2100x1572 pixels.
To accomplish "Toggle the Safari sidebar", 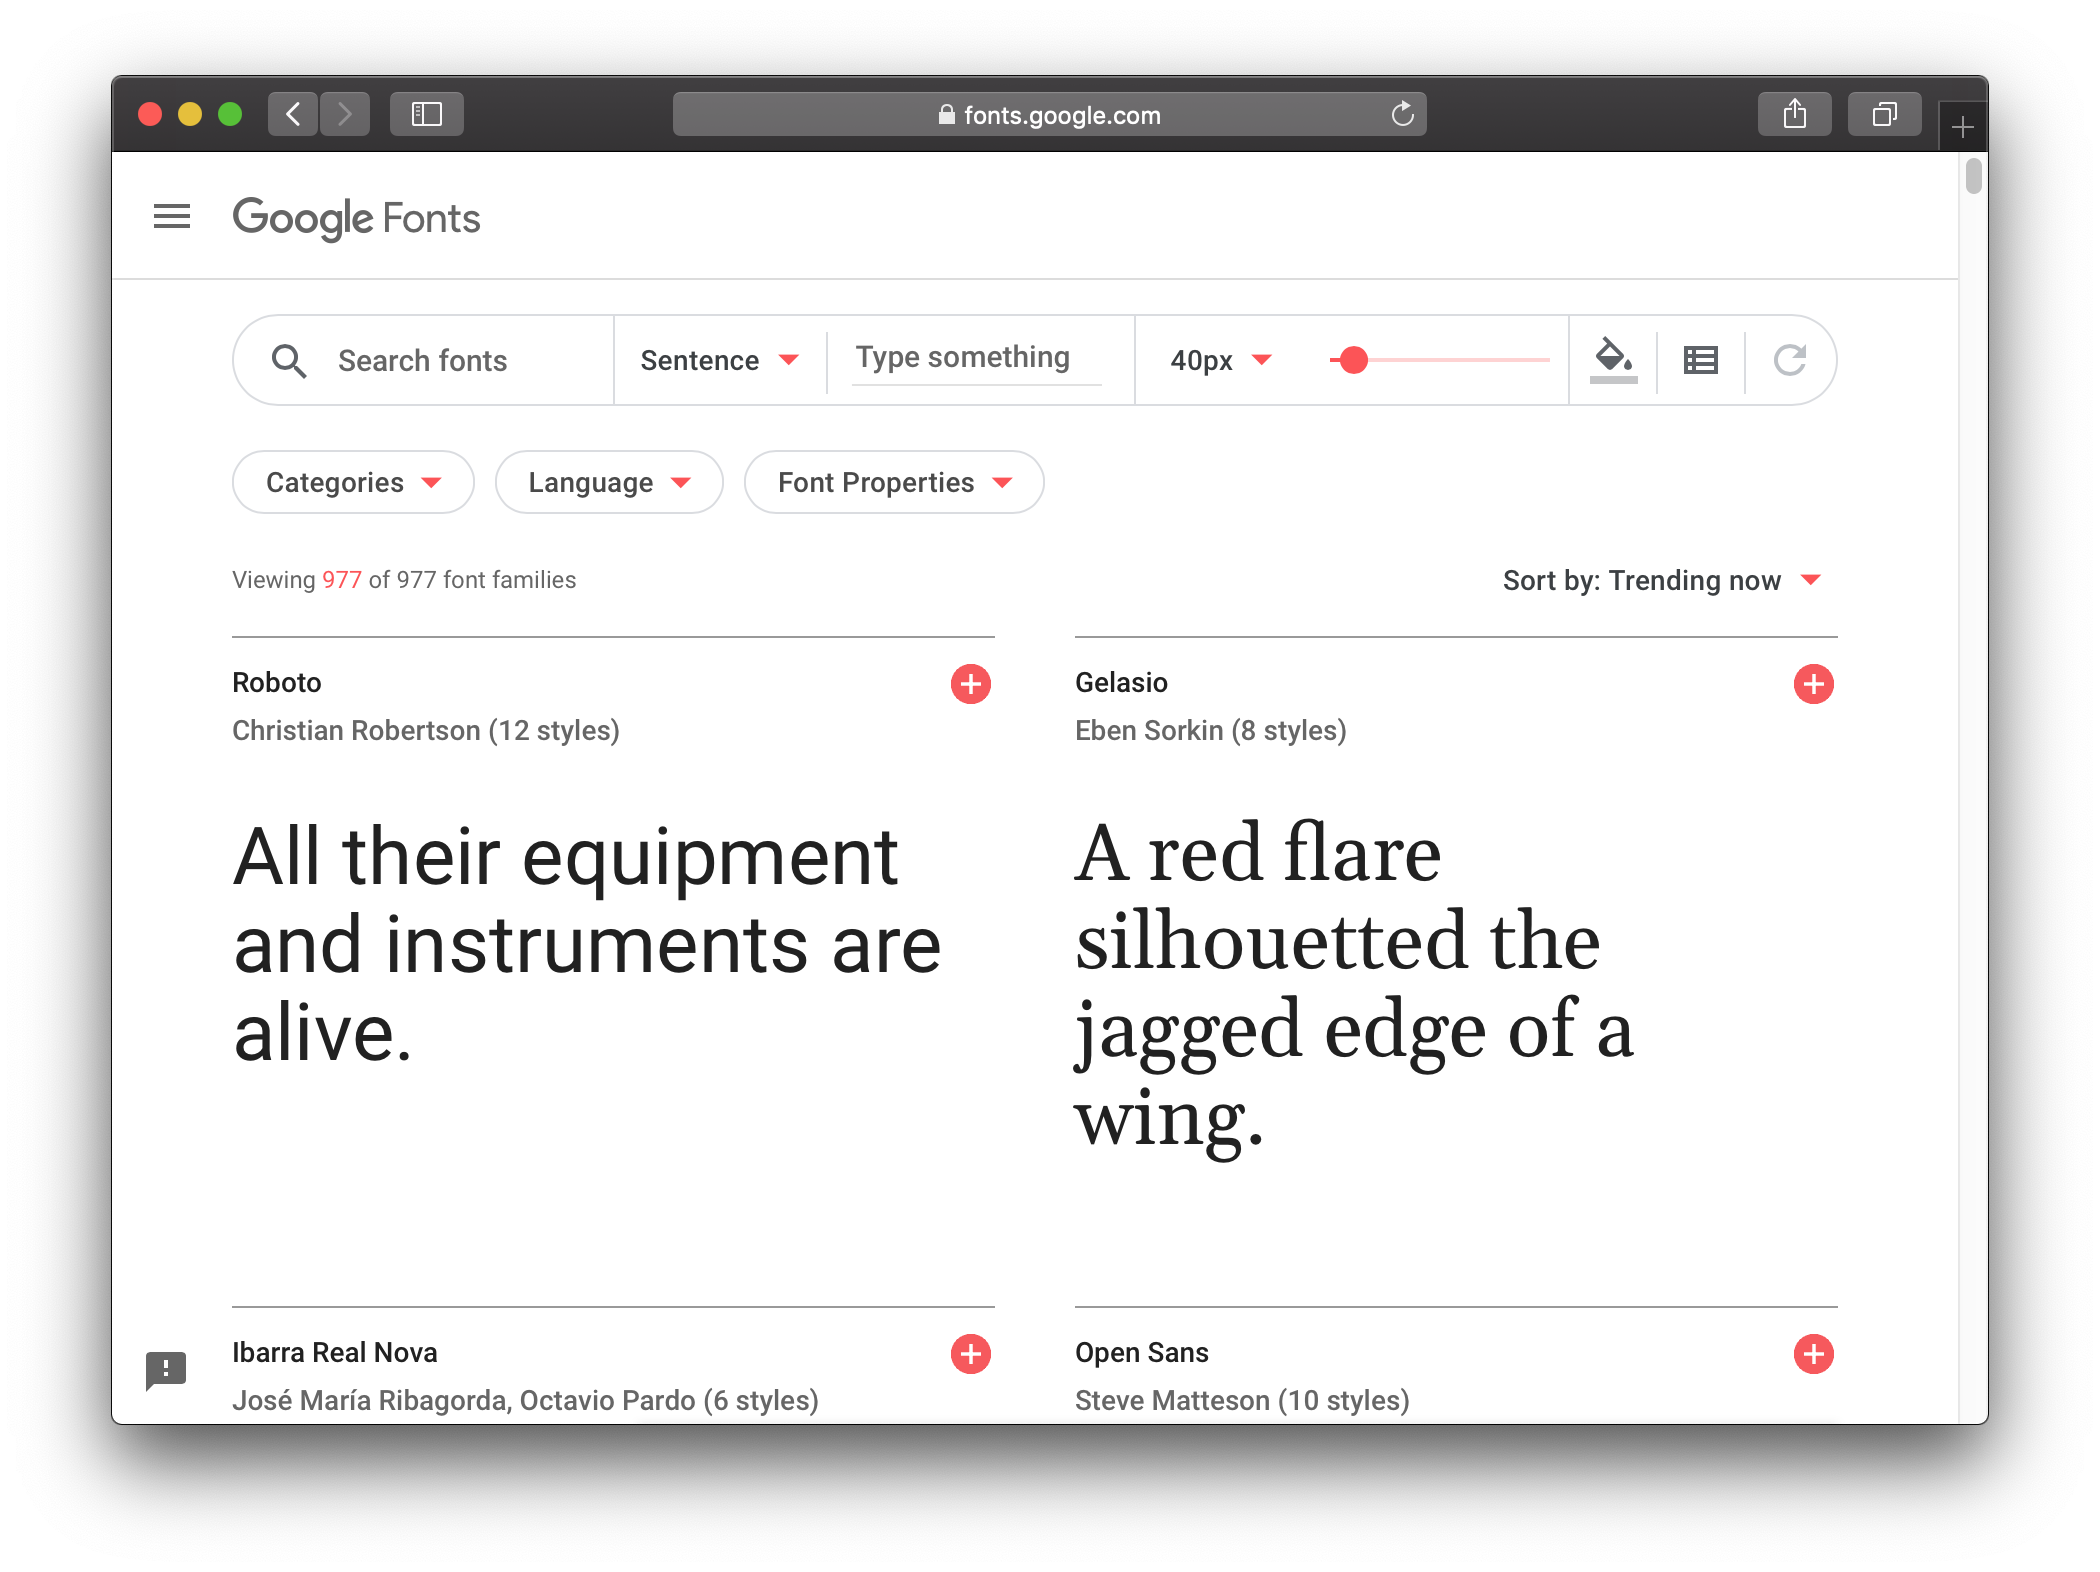I will tap(427, 114).
